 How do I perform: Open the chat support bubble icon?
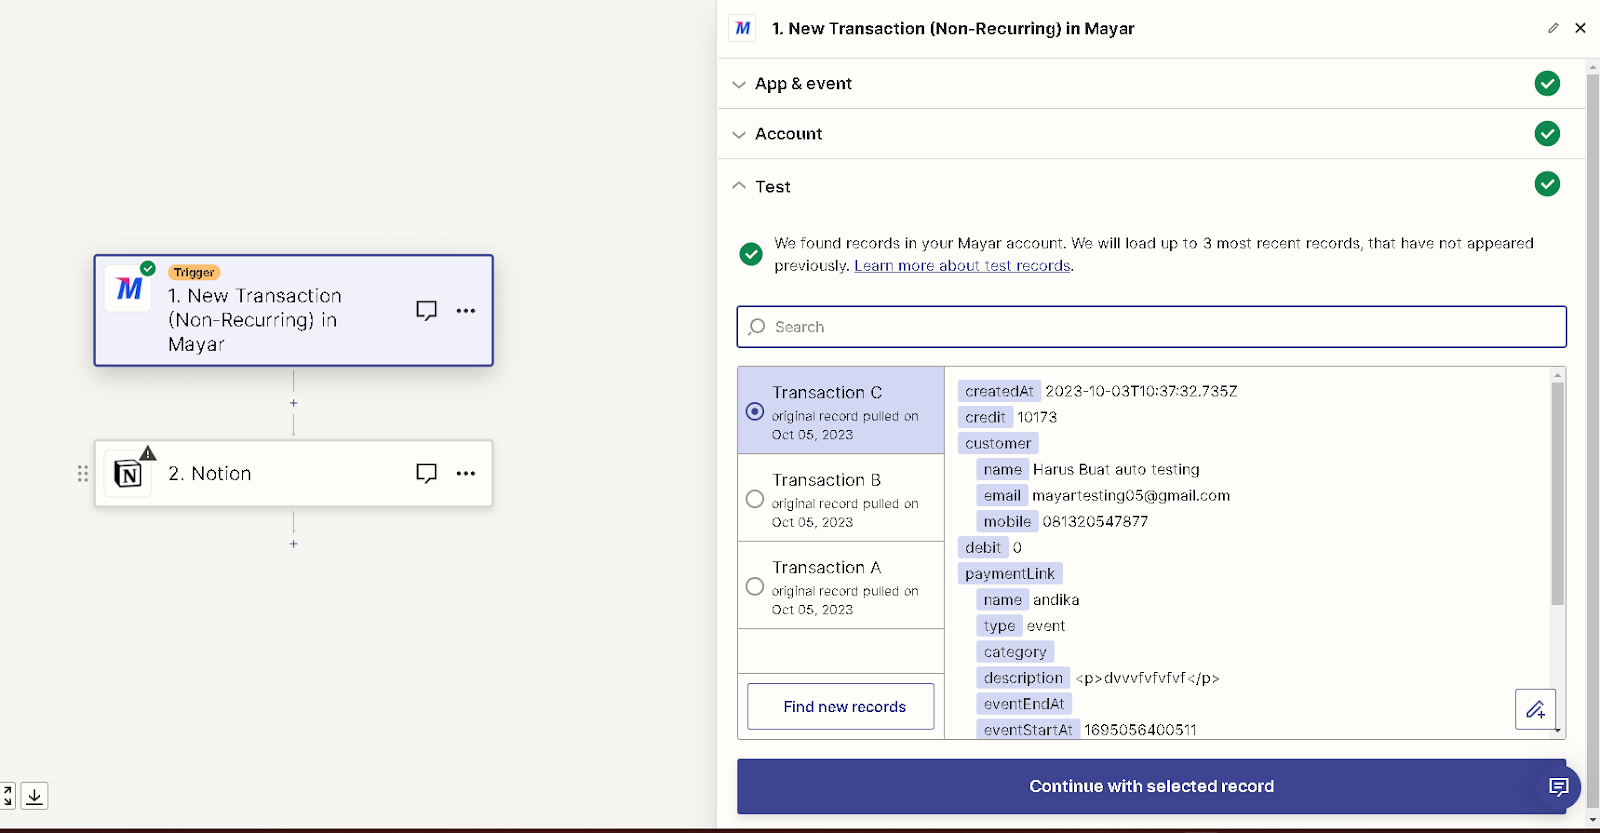click(1558, 787)
